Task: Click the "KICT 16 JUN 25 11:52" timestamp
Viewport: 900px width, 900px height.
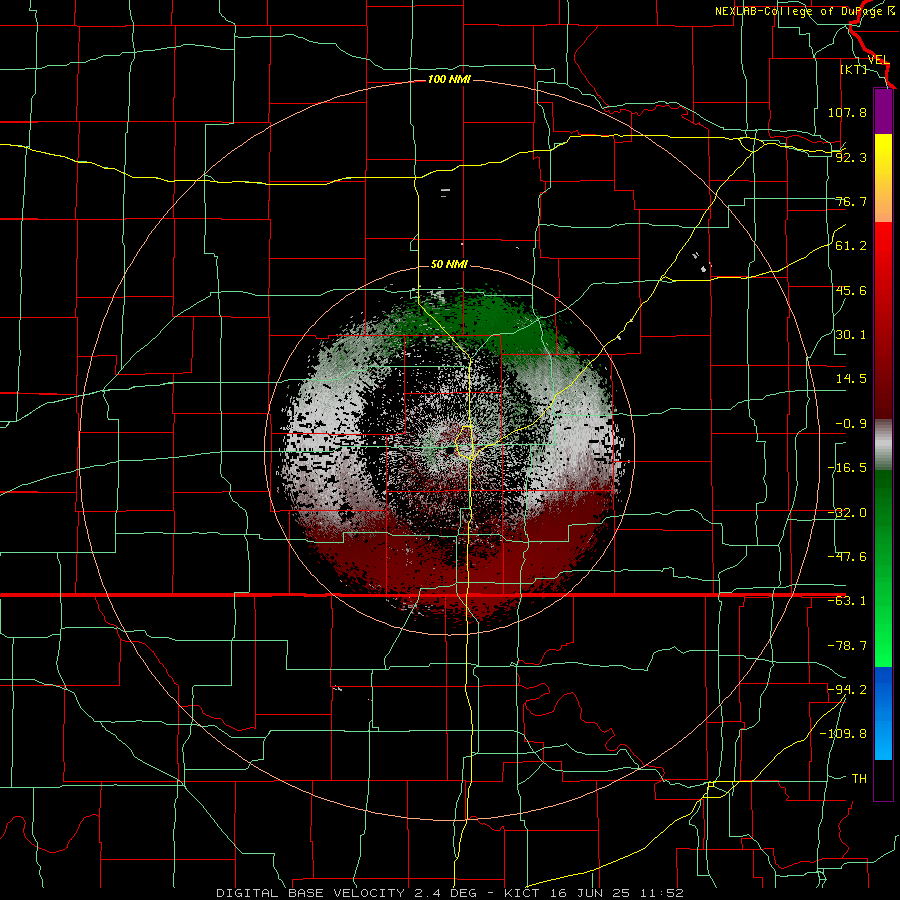Action: point(594,893)
